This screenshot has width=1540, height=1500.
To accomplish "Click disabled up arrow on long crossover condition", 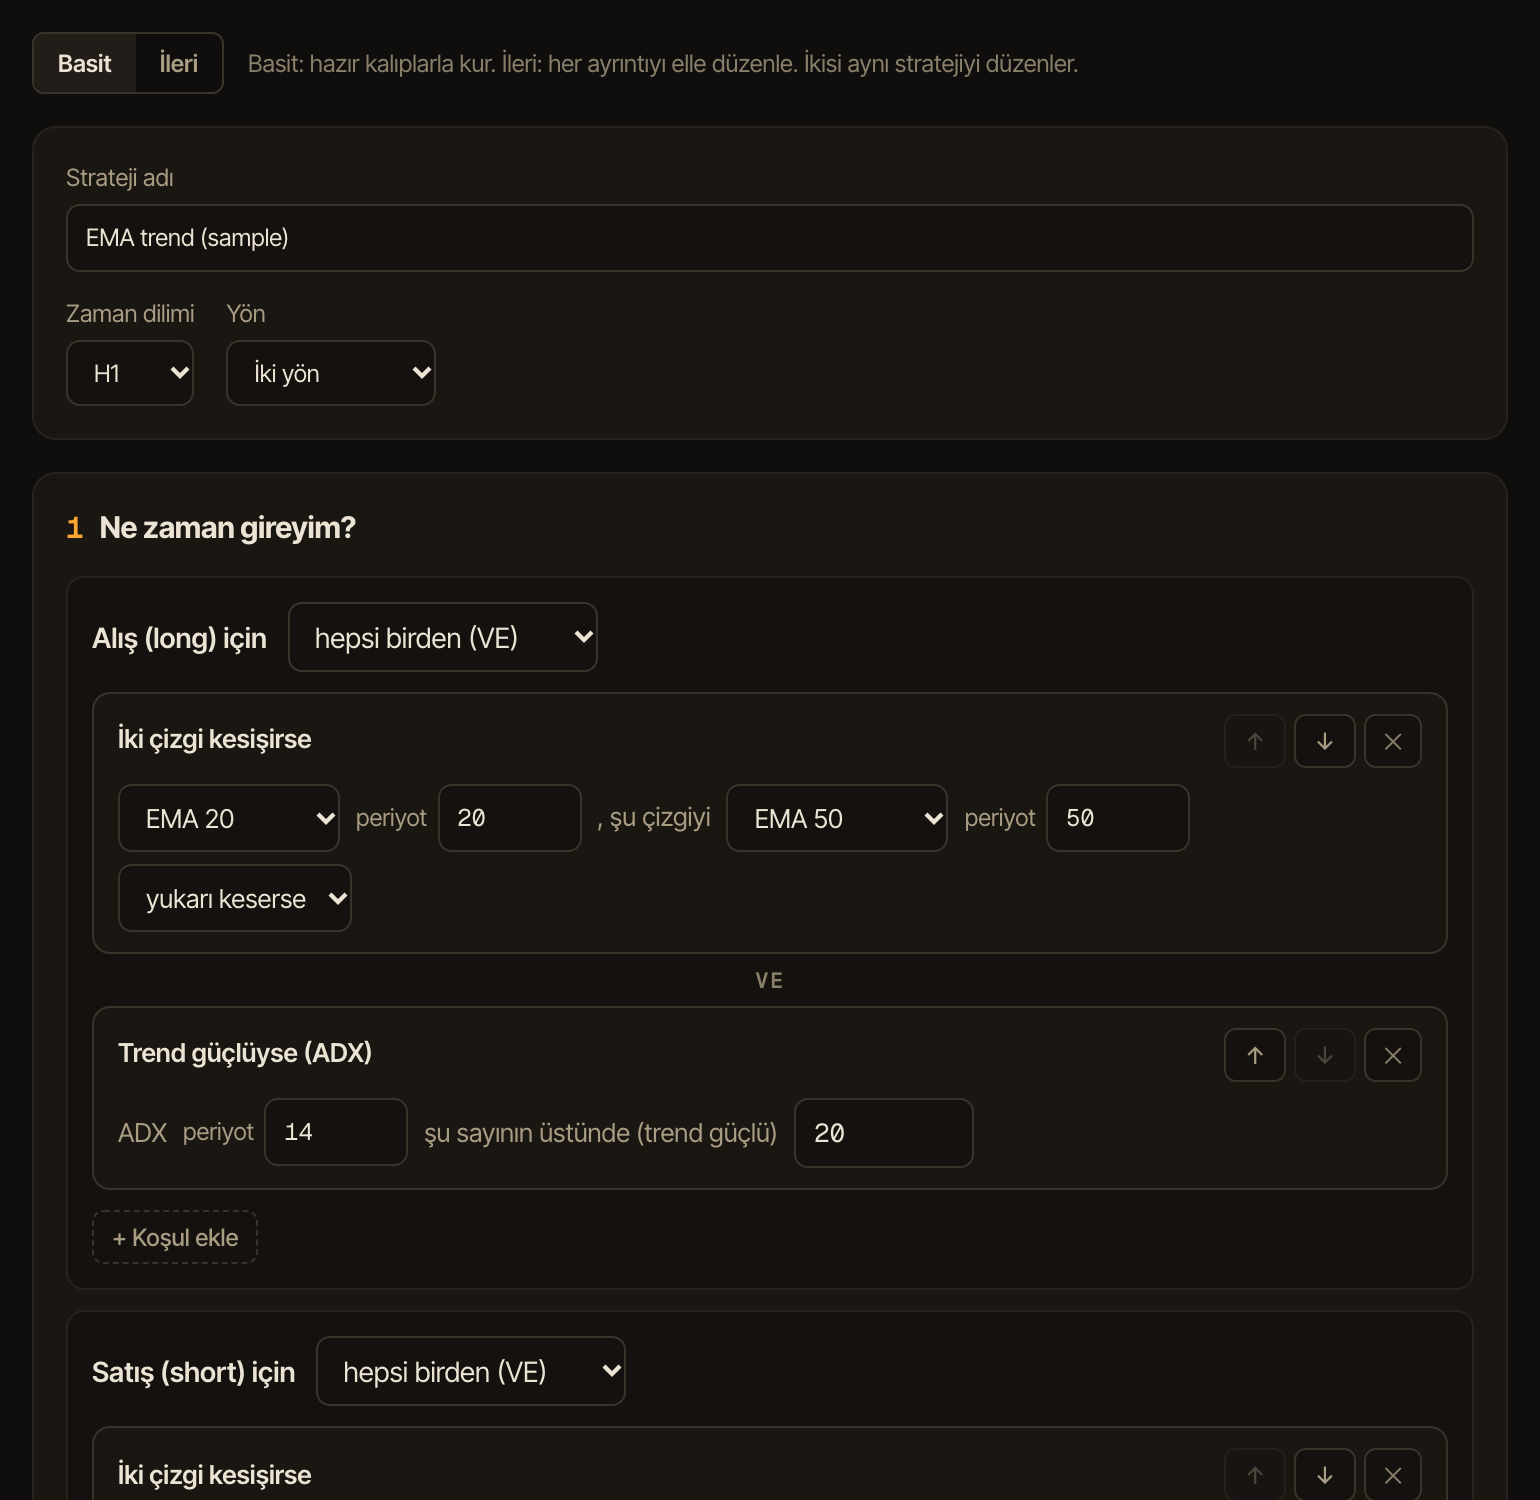I will (x=1254, y=741).
